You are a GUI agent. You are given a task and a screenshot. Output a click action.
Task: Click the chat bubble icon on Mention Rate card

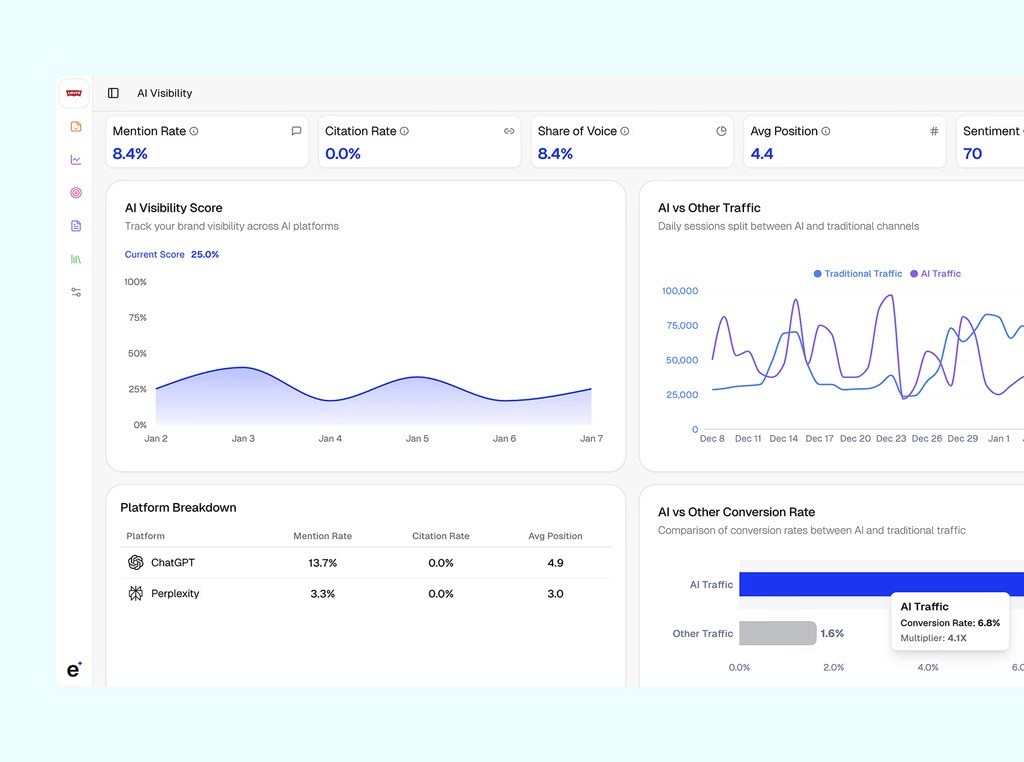[x=296, y=130]
